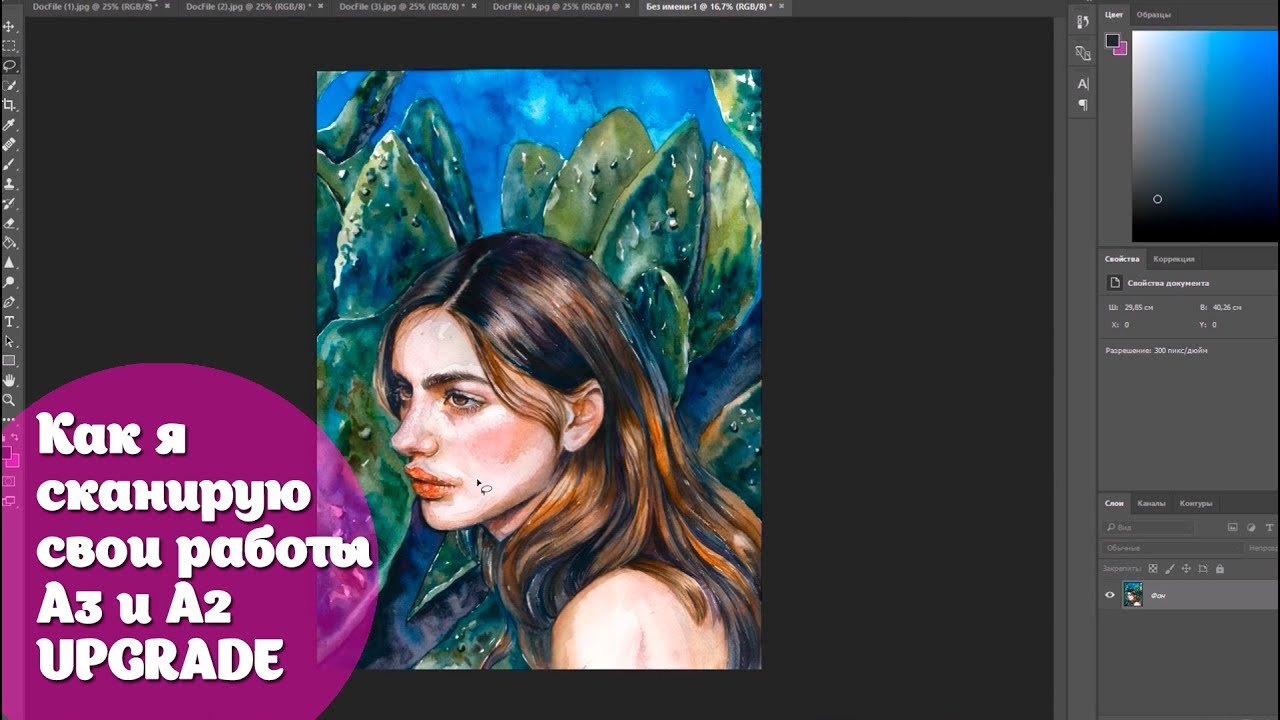Select the Rectangular Marquee tool
The height and width of the screenshot is (720, 1280).
(x=9, y=46)
